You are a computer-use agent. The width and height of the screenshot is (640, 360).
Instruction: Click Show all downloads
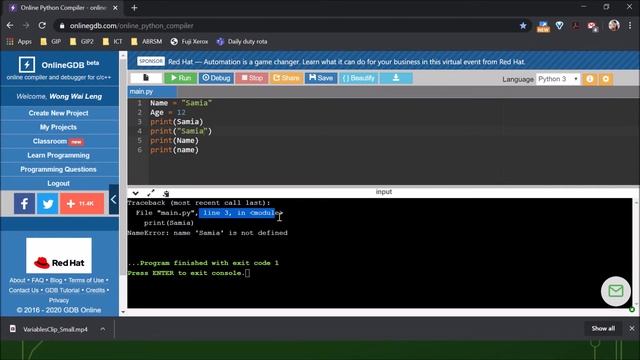603,329
